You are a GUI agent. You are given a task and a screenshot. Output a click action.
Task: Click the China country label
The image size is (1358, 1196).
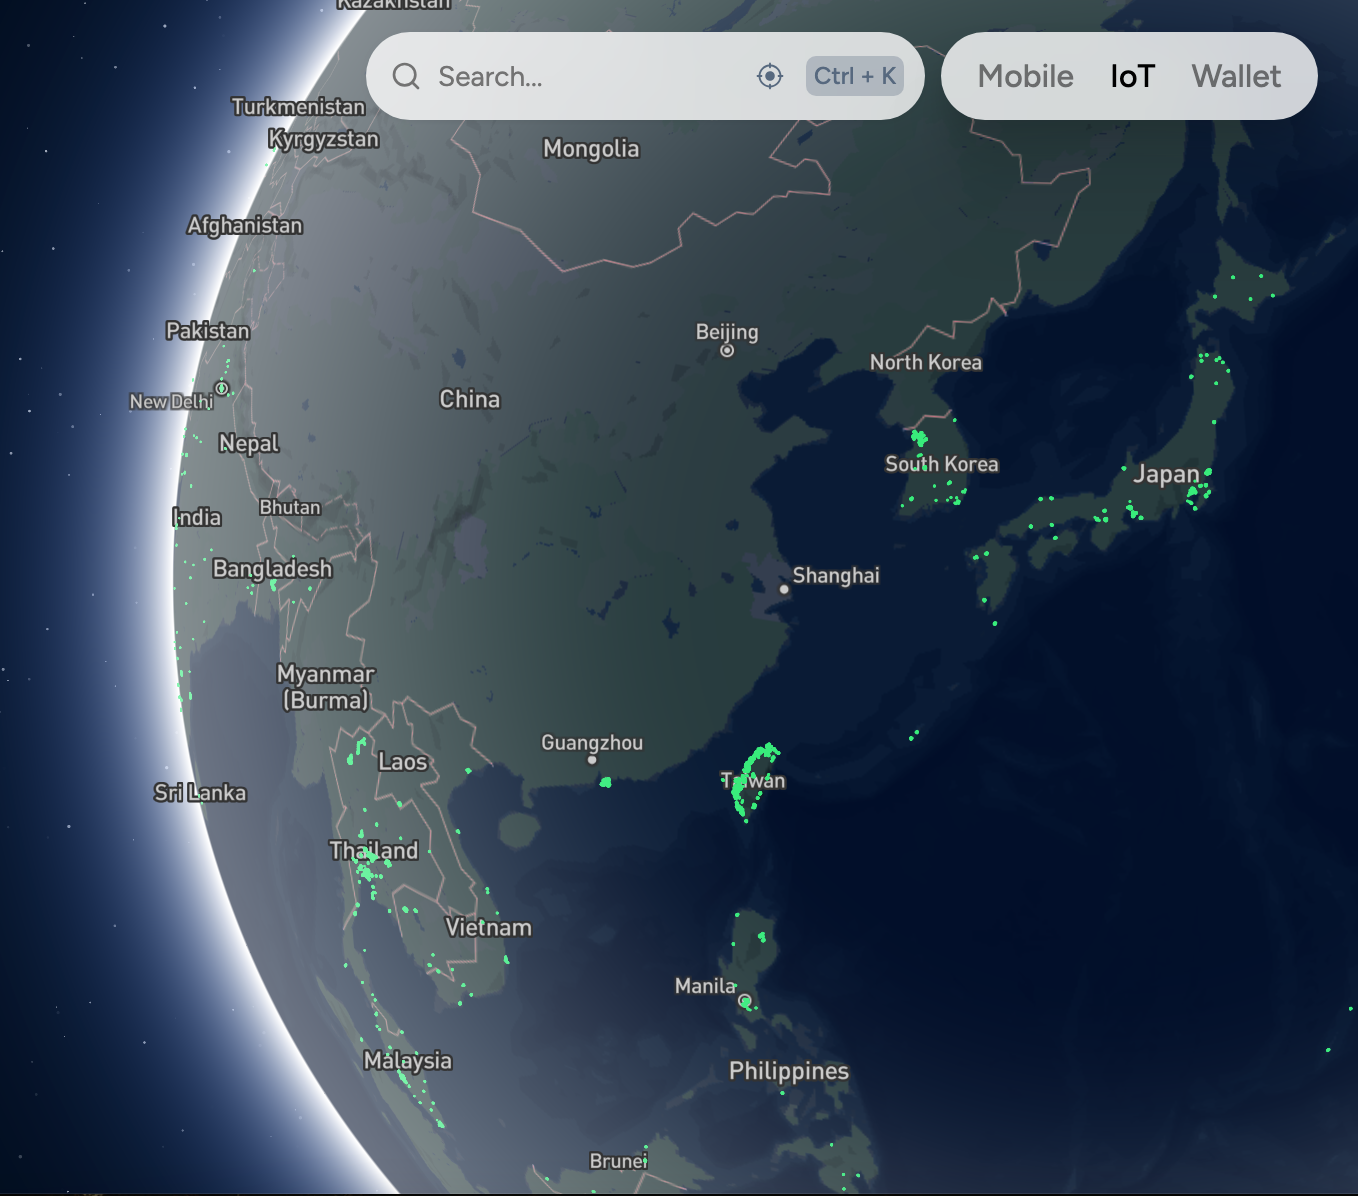pyautogui.click(x=470, y=399)
